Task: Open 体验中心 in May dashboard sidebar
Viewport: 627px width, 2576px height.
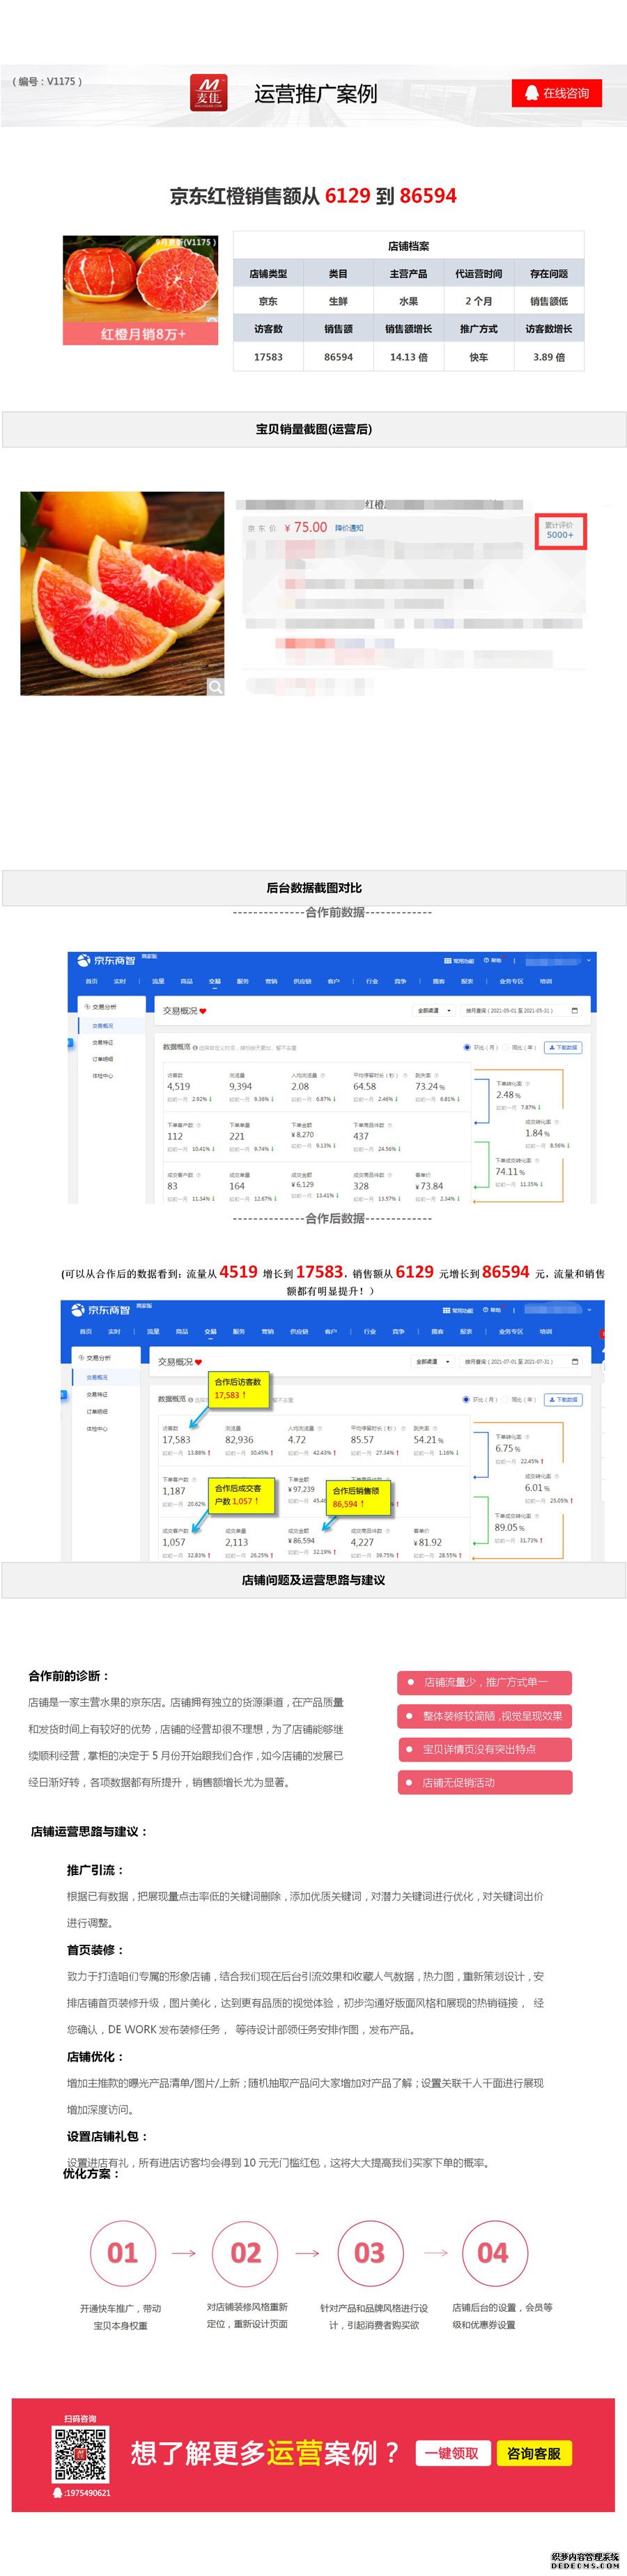Action: pos(103,1076)
